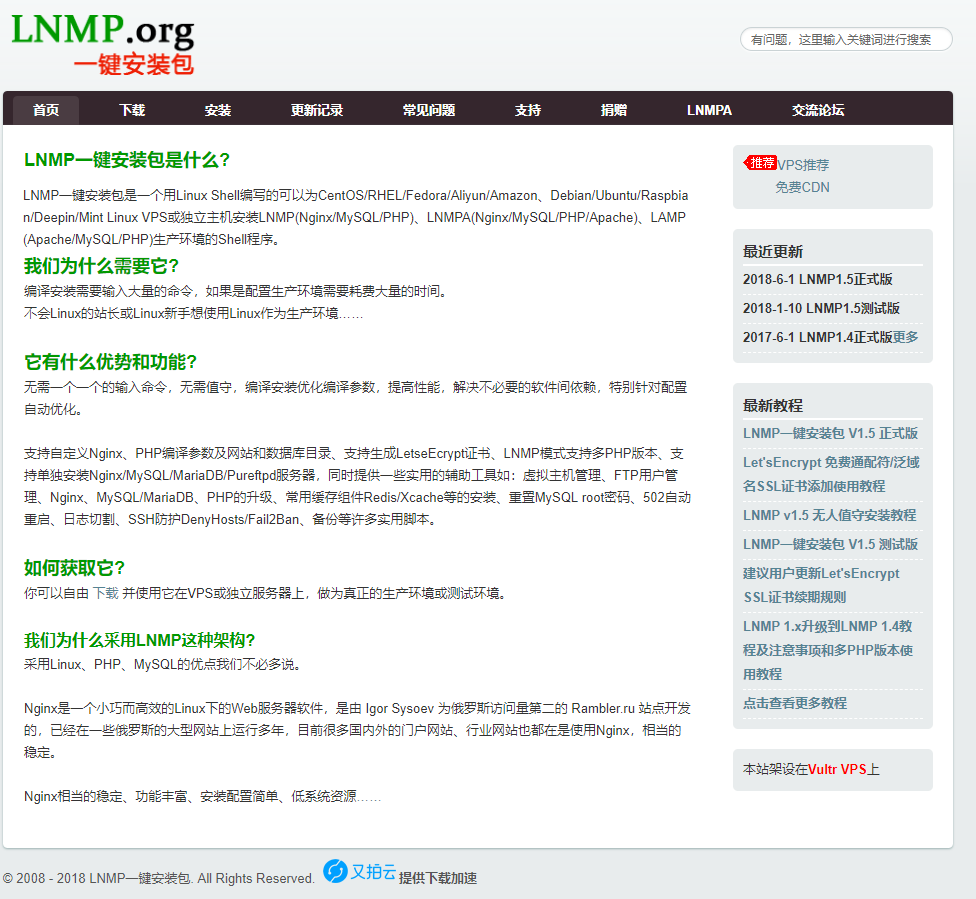The width and height of the screenshot is (976, 899).
Task: Click the VPS推荐 sidebar link
Action: pyautogui.click(x=803, y=165)
